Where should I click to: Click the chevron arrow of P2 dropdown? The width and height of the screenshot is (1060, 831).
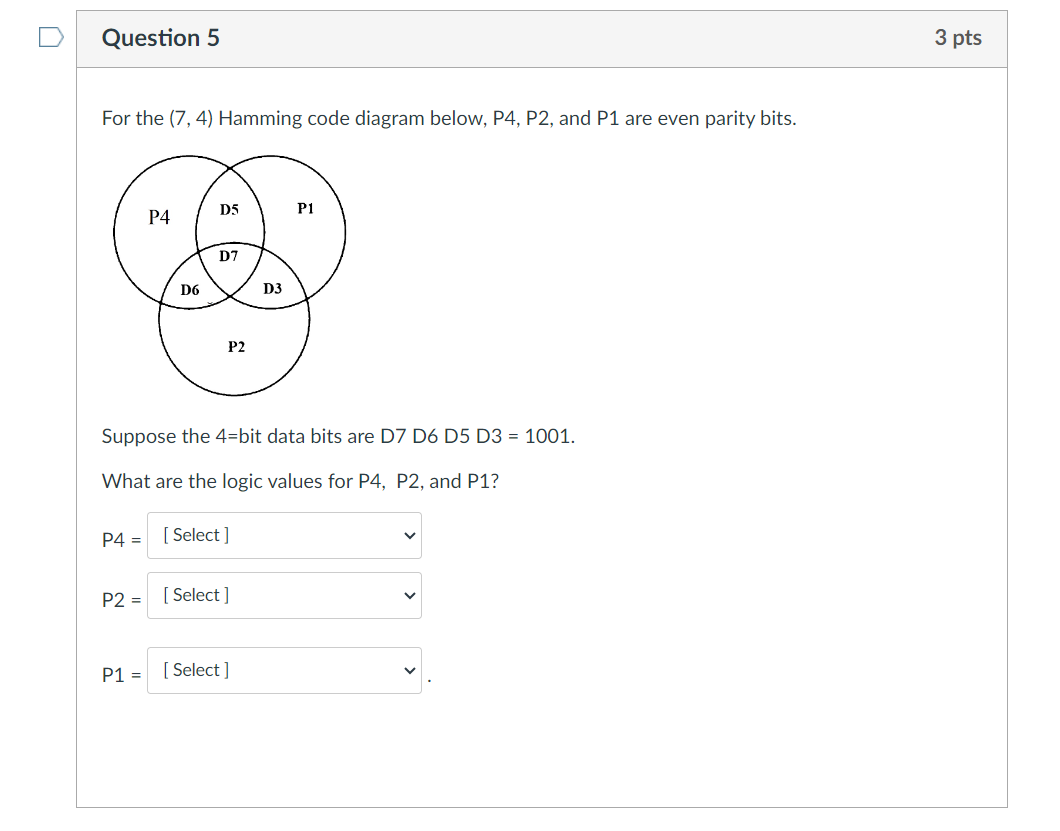[409, 596]
